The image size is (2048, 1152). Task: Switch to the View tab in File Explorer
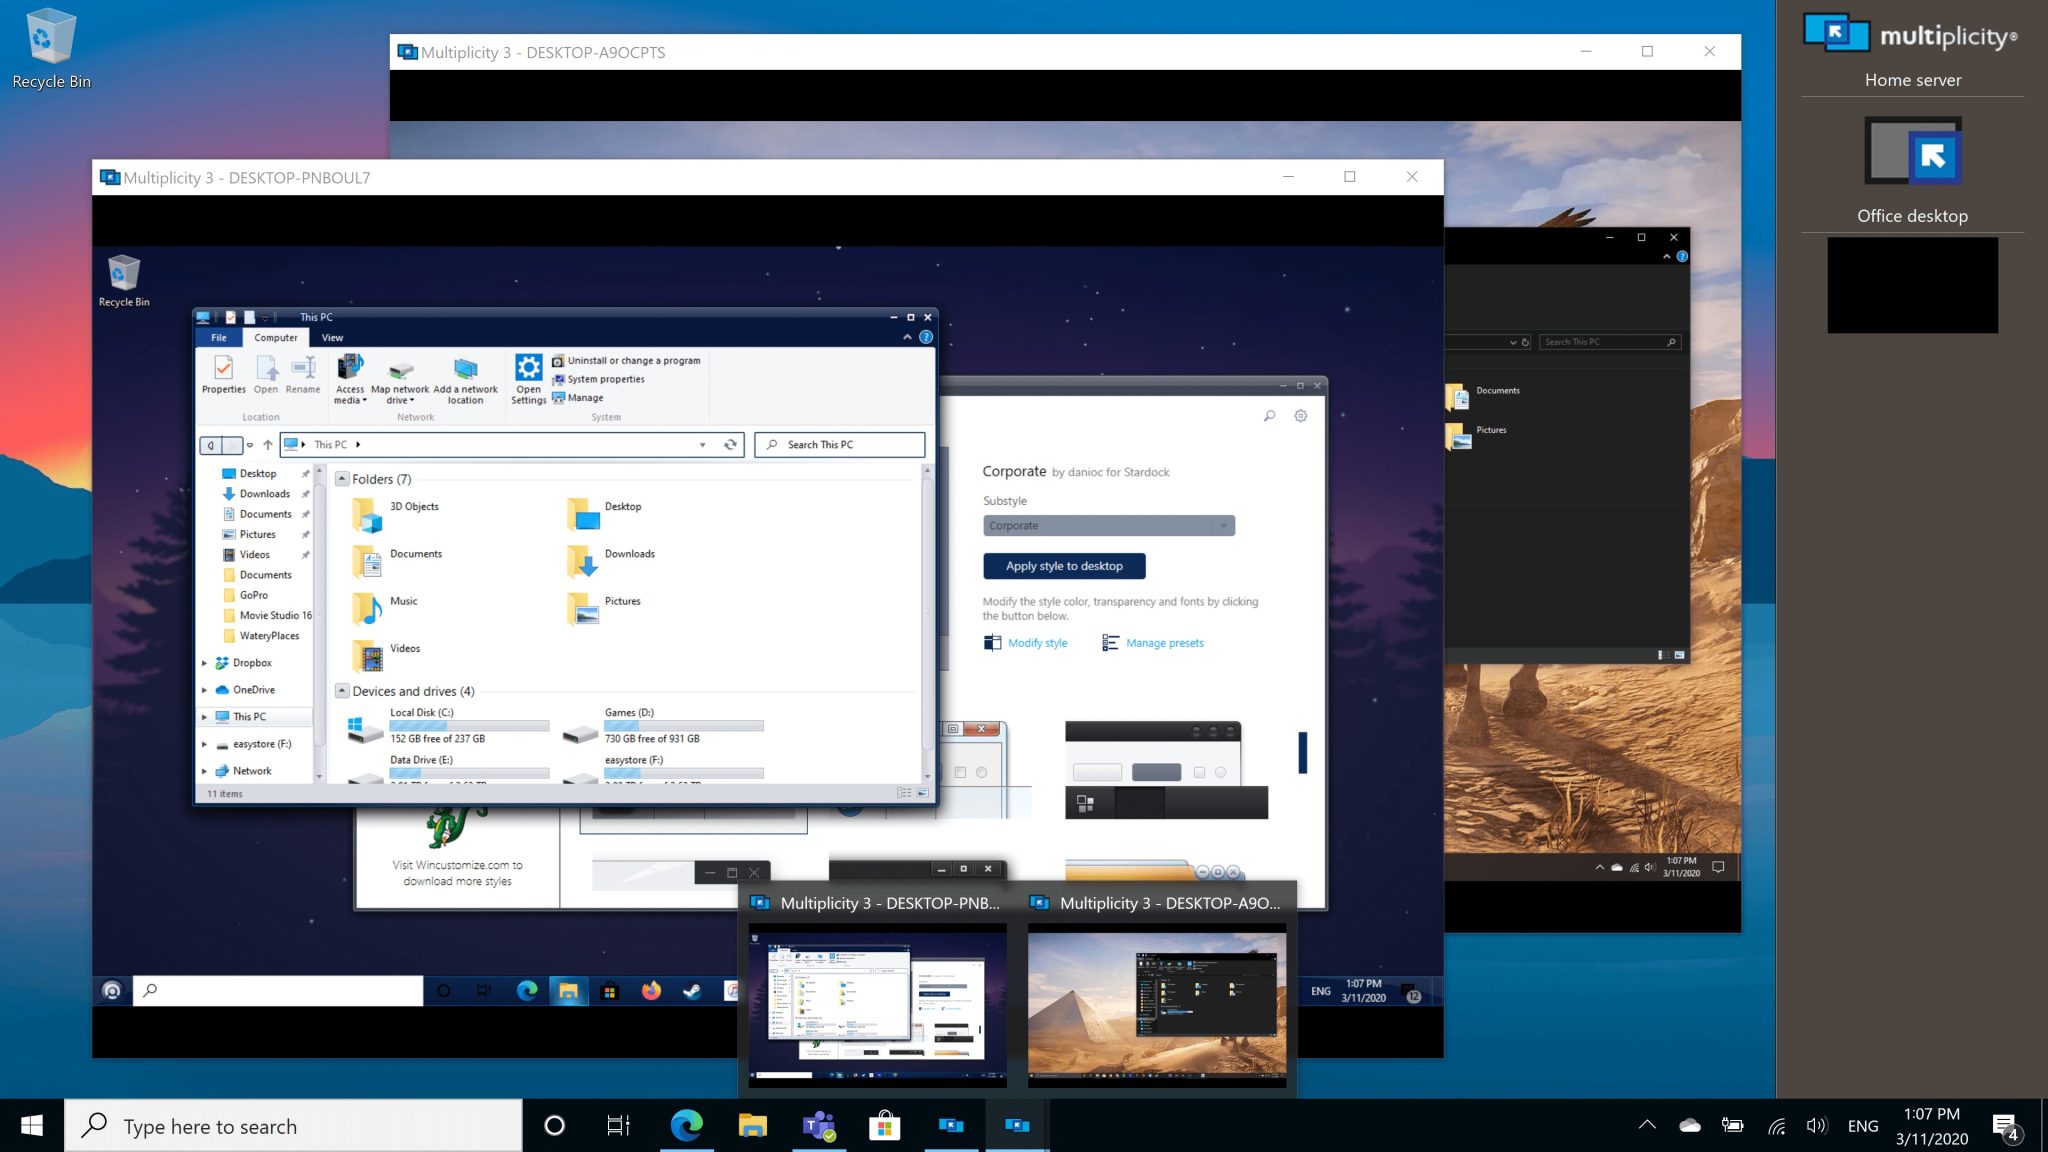[332, 337]
